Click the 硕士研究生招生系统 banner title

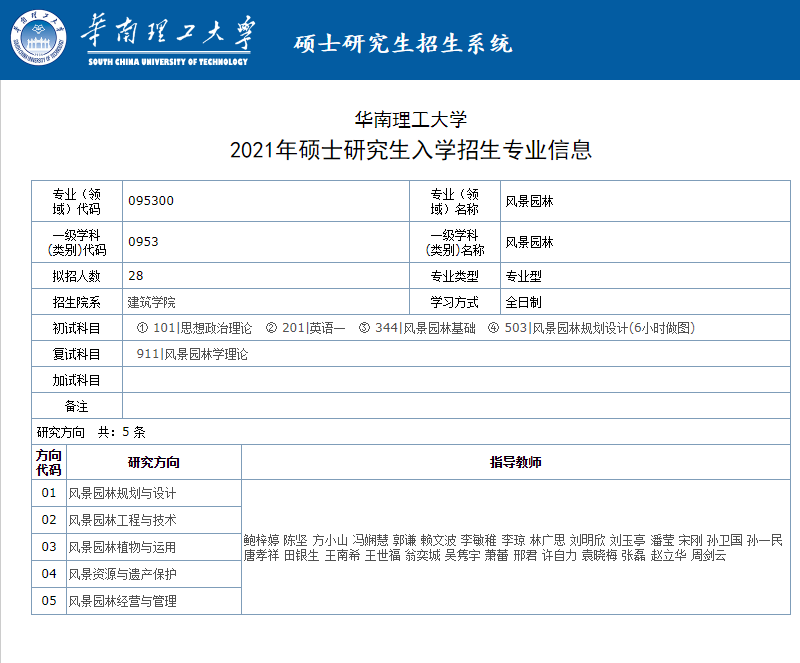click(x=403, y=43)
